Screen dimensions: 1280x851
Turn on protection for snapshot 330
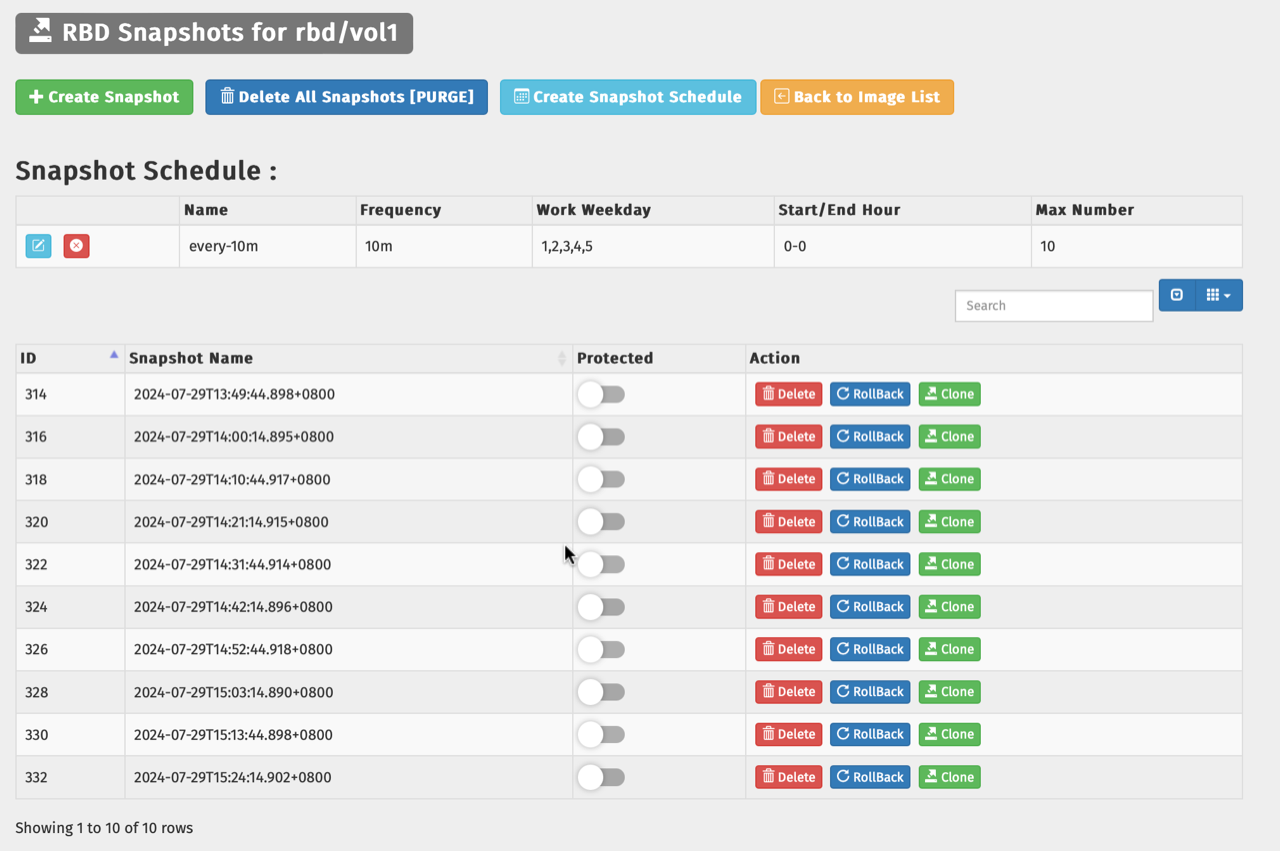point(601,735)
